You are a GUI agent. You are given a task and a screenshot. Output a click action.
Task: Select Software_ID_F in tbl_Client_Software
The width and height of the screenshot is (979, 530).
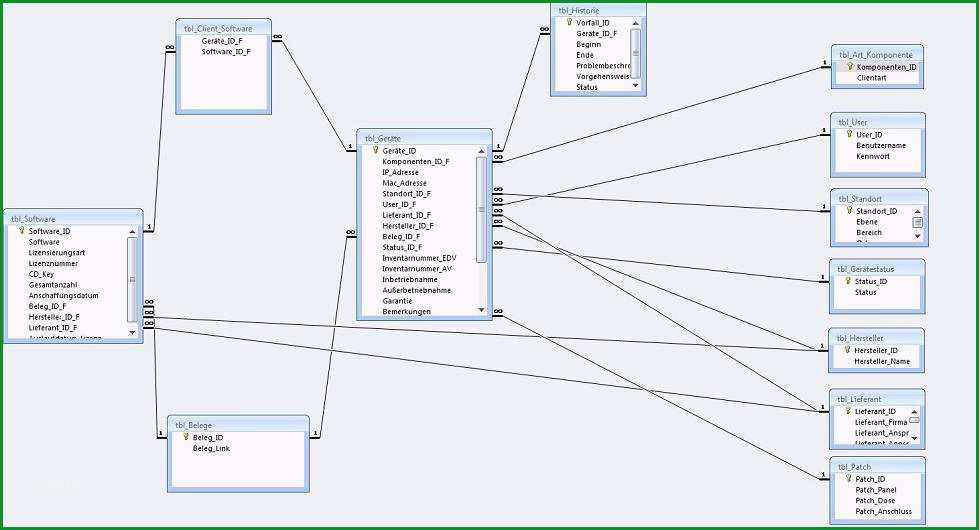tap(226, 52)
